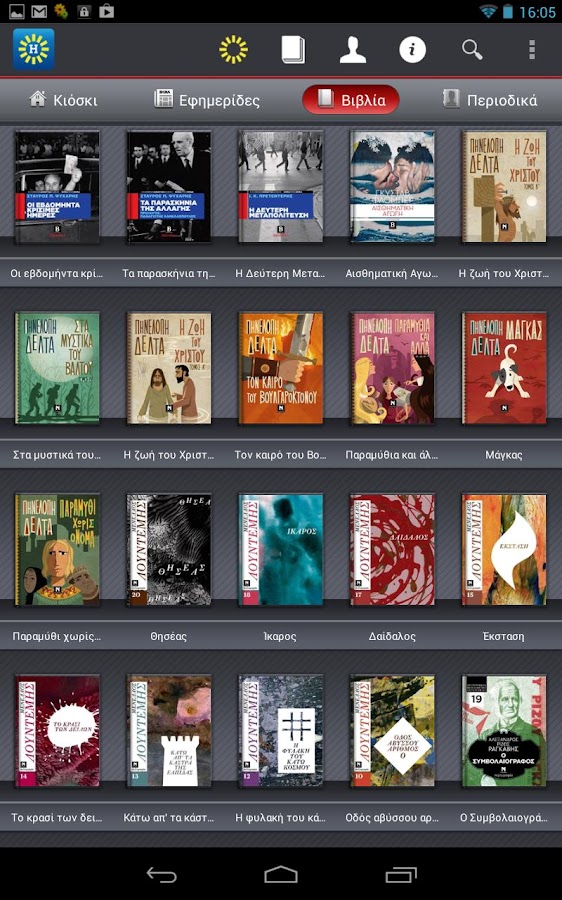Tap the title text 'Ο Συμβολαιογρά...'
This screenshot has height=900, width=562.
coord(503,818)
